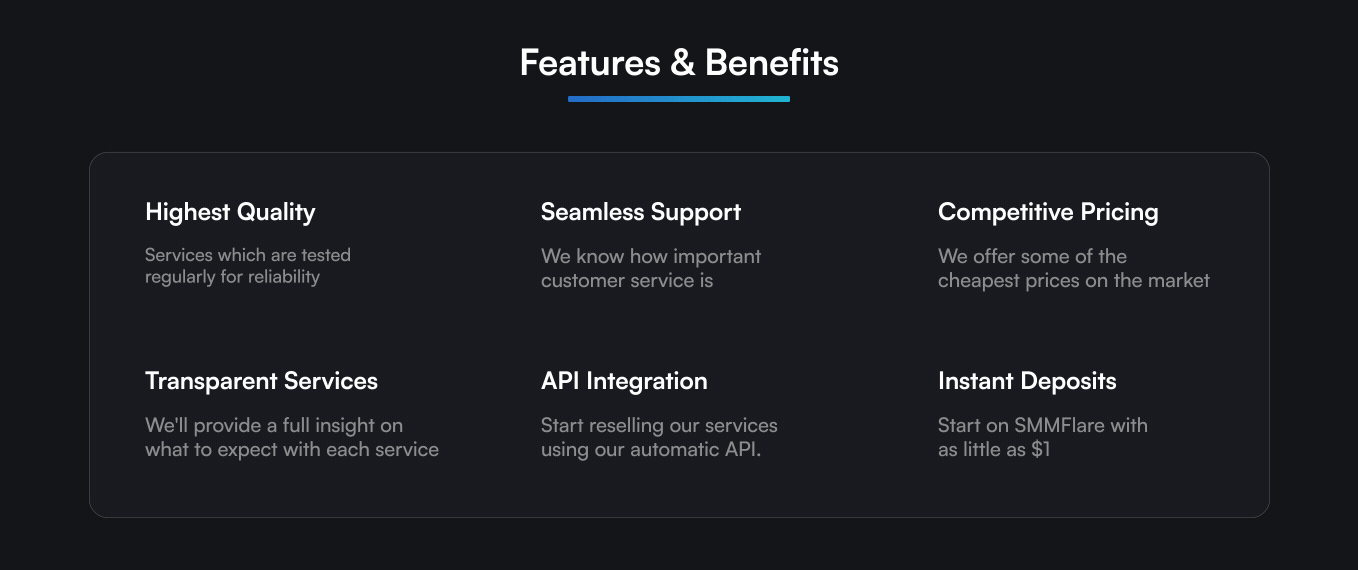Click 'using our automatic API.' line
1358x570 pixels.
click(651, 450)
